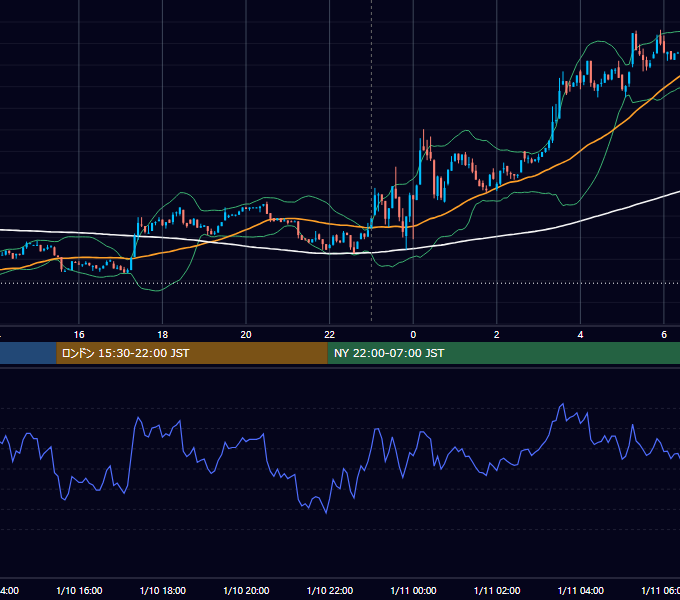Click hour label 18 on price chart axis
Viewport: 680px width, 600px height.
(x=163, y=335)
